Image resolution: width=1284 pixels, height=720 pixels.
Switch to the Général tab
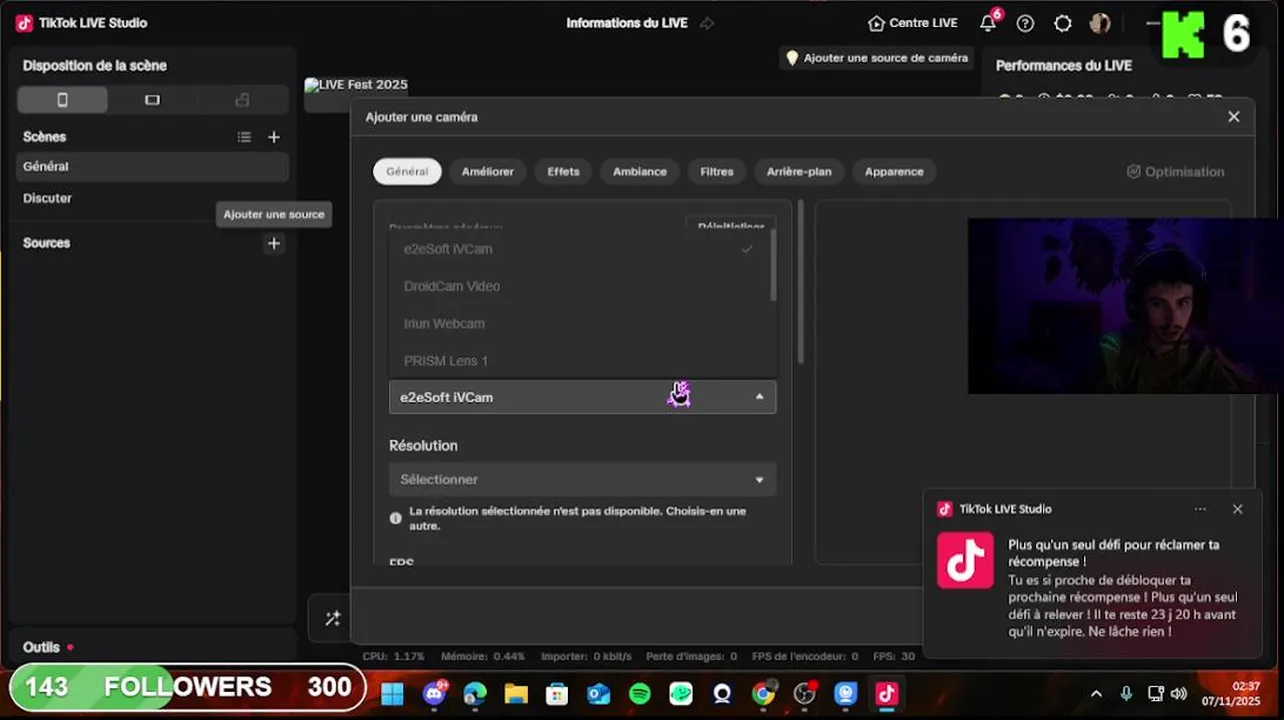point(407,172)
